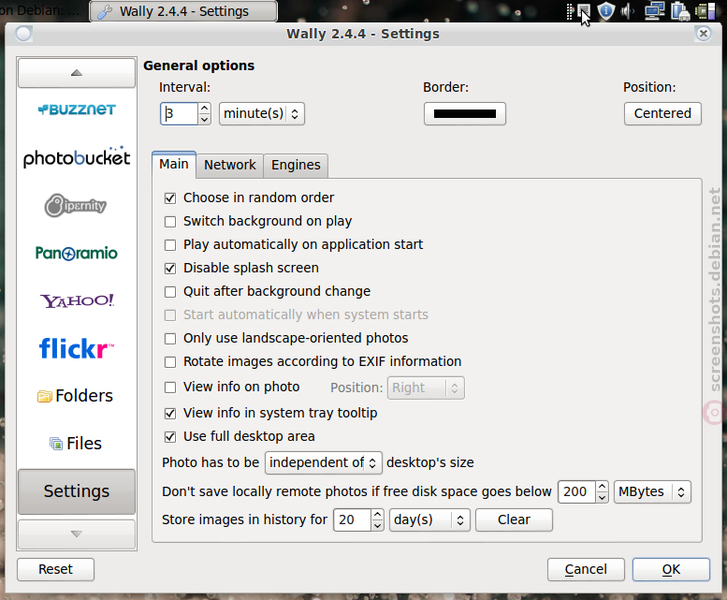Select the Panoramio source in the sidebar
The image size is (727, 600).
coord(77,253)
